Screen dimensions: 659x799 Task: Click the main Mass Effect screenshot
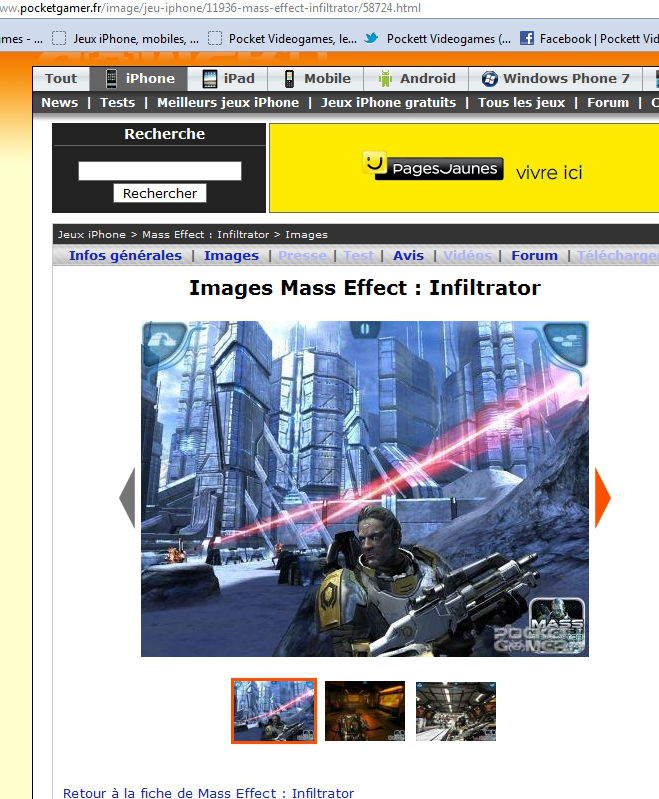(x=365, y=489)
